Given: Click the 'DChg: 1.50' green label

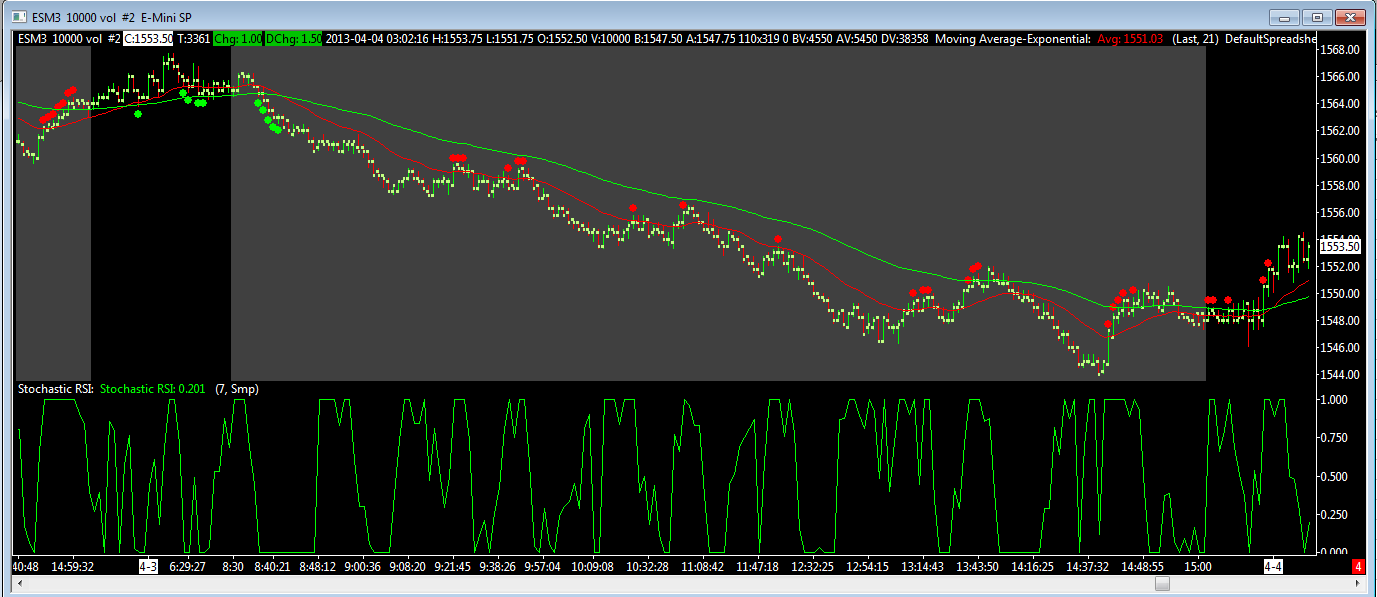Looking at the screenshot, I should (294, 38).
